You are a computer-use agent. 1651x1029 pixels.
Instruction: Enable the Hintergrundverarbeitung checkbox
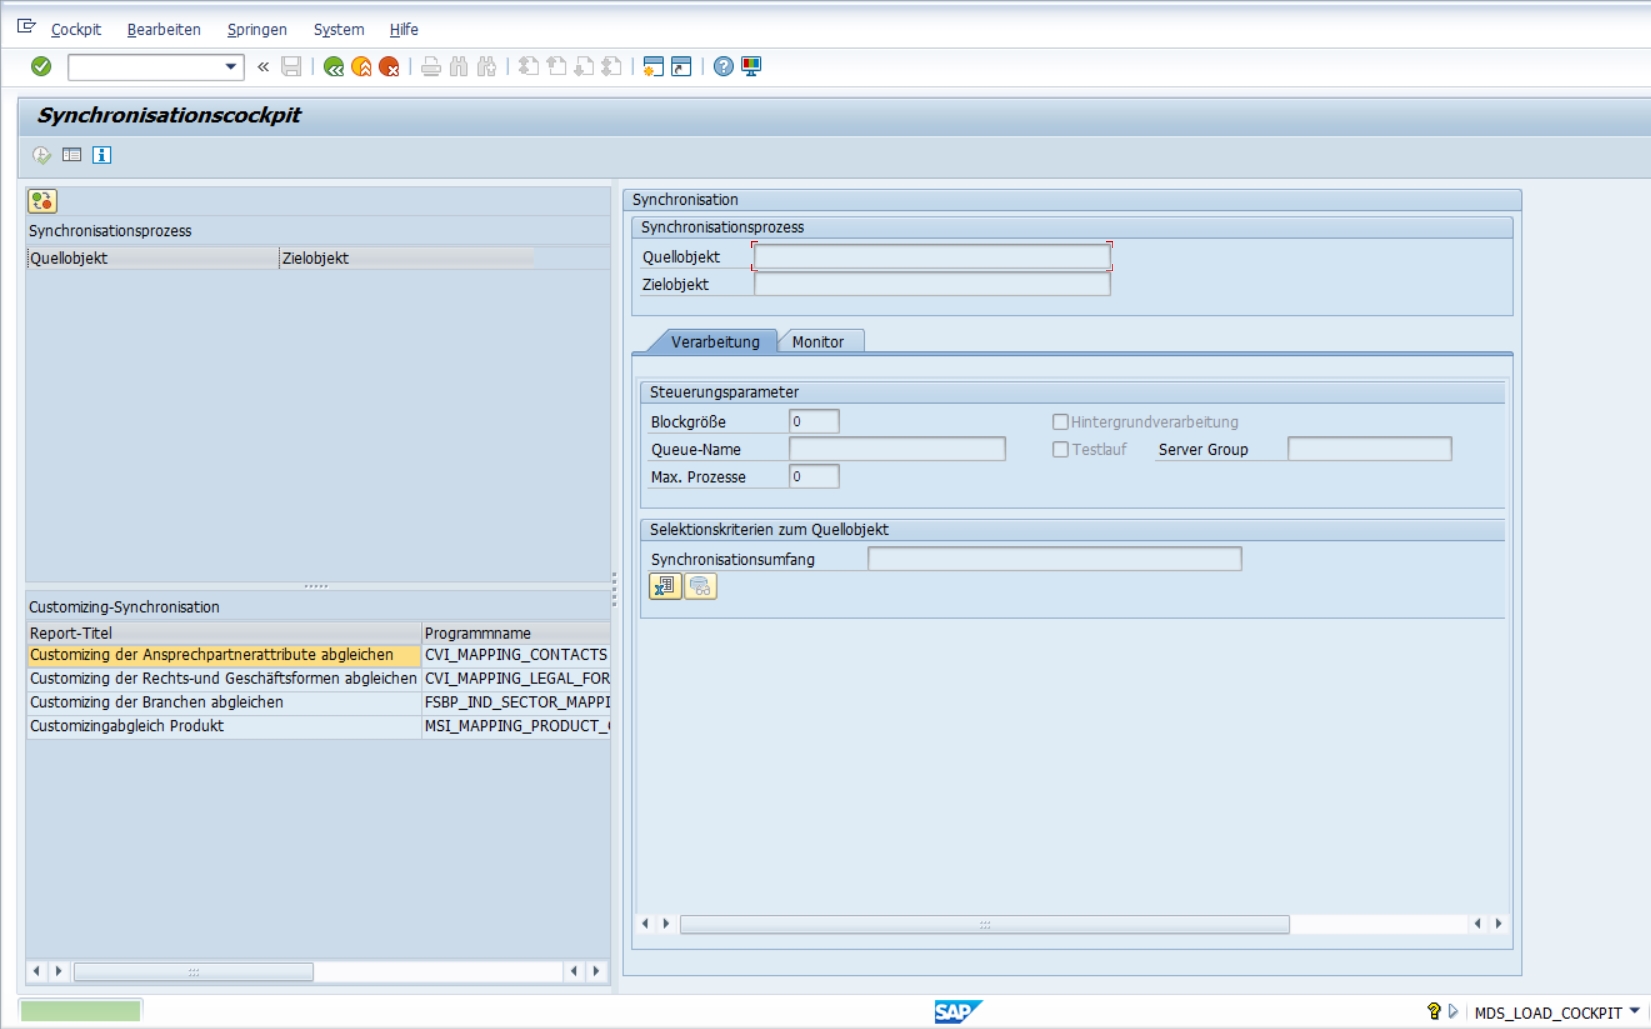tap(1060, 422)
